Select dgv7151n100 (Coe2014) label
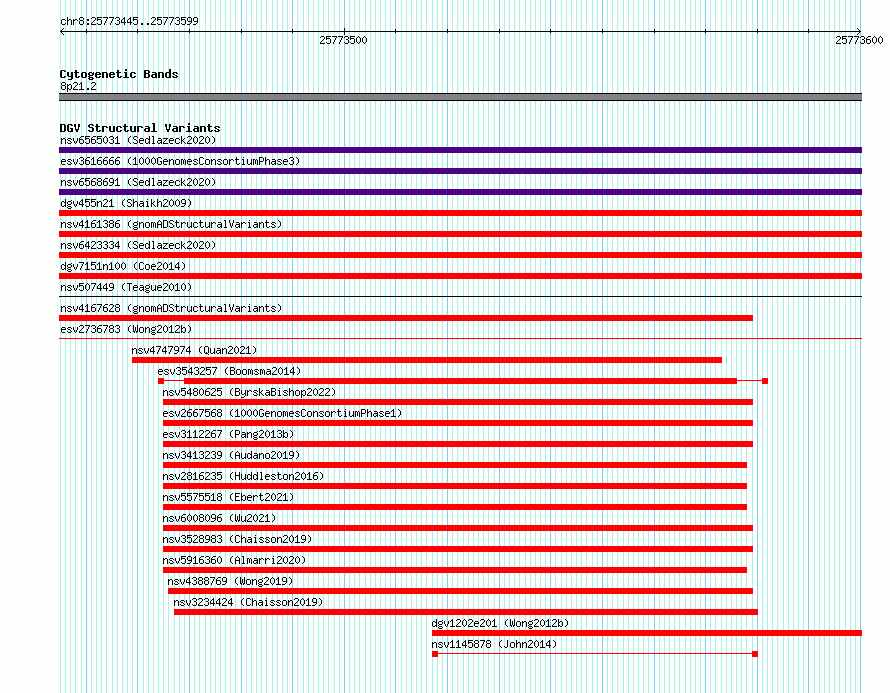 click(x=123, y=266)
